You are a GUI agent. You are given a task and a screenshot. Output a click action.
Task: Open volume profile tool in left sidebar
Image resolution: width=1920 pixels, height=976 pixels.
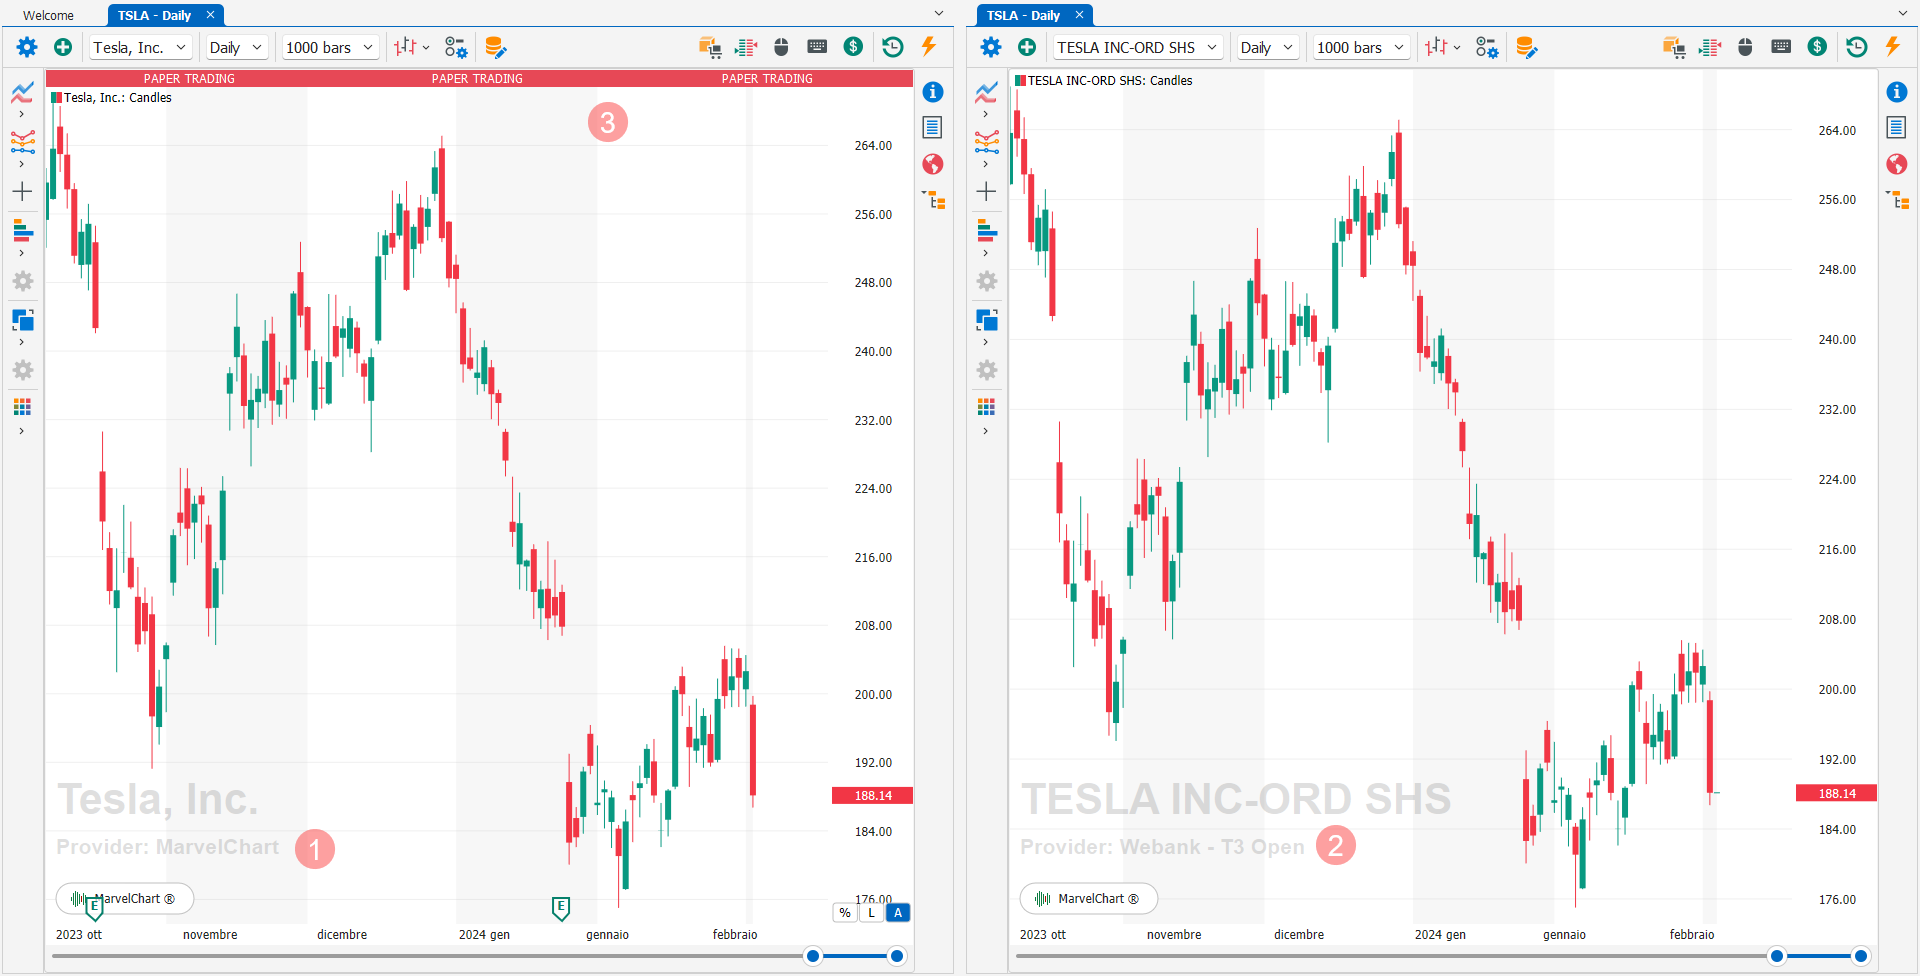(22, 231)
